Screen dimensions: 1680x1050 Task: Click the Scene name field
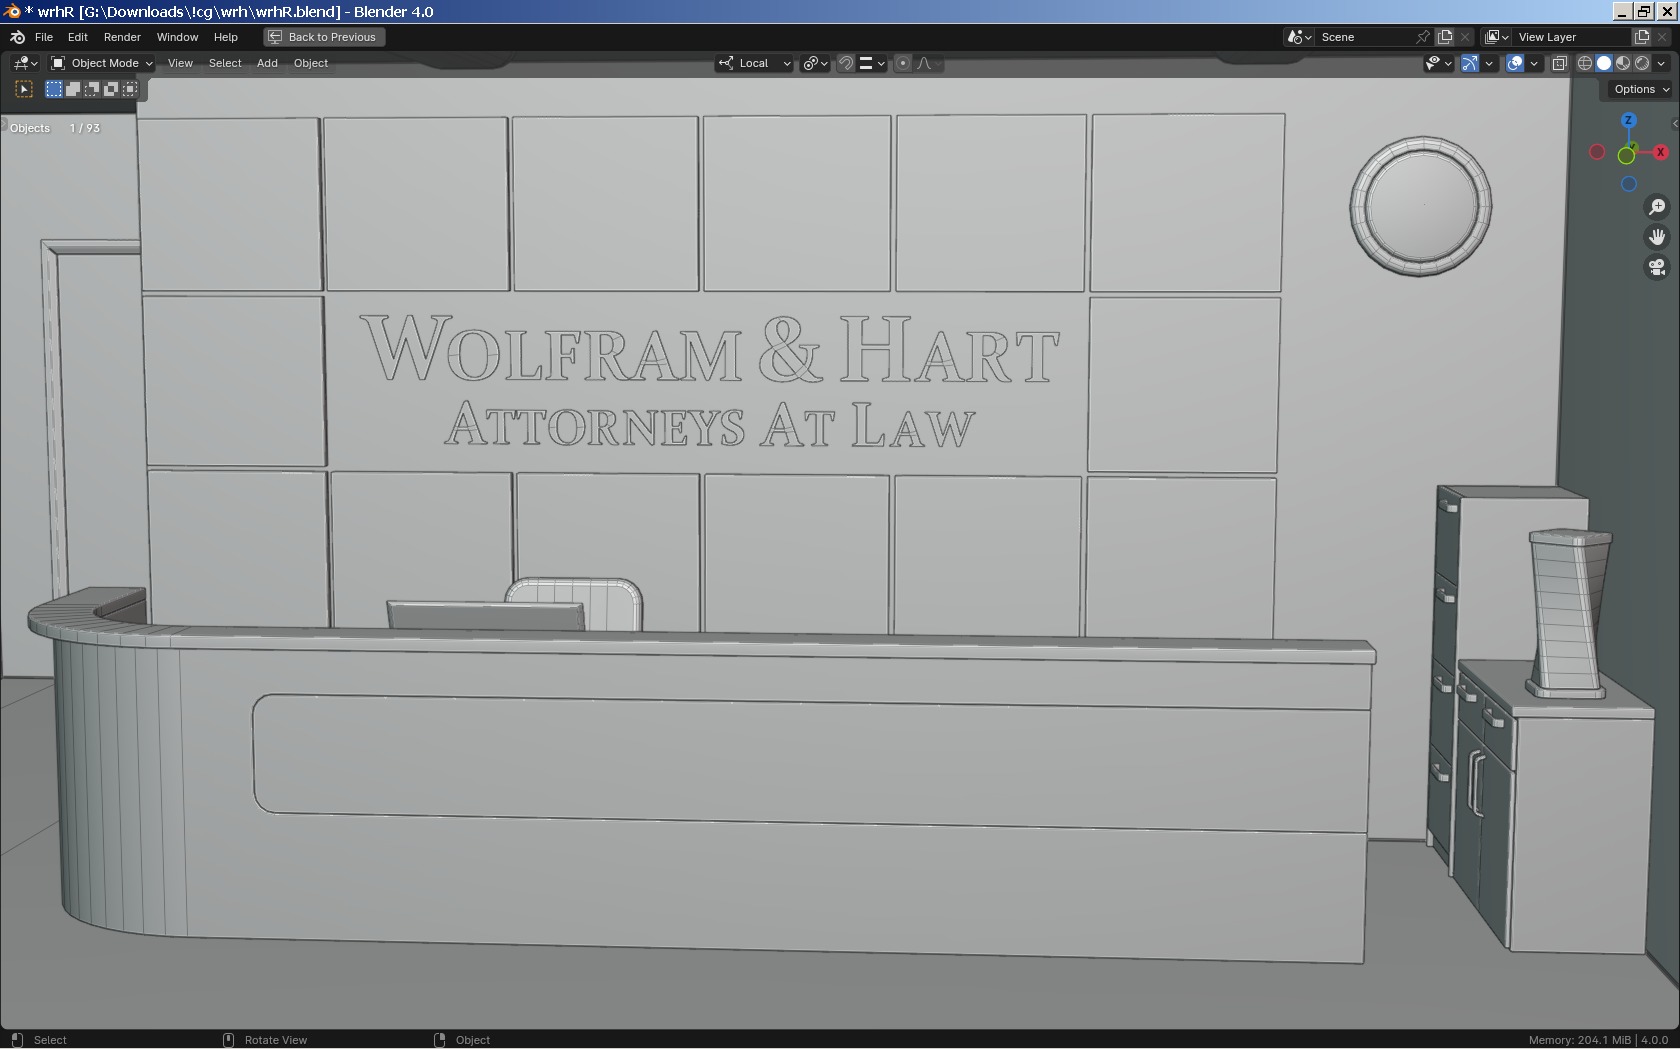coord(1365,37)
